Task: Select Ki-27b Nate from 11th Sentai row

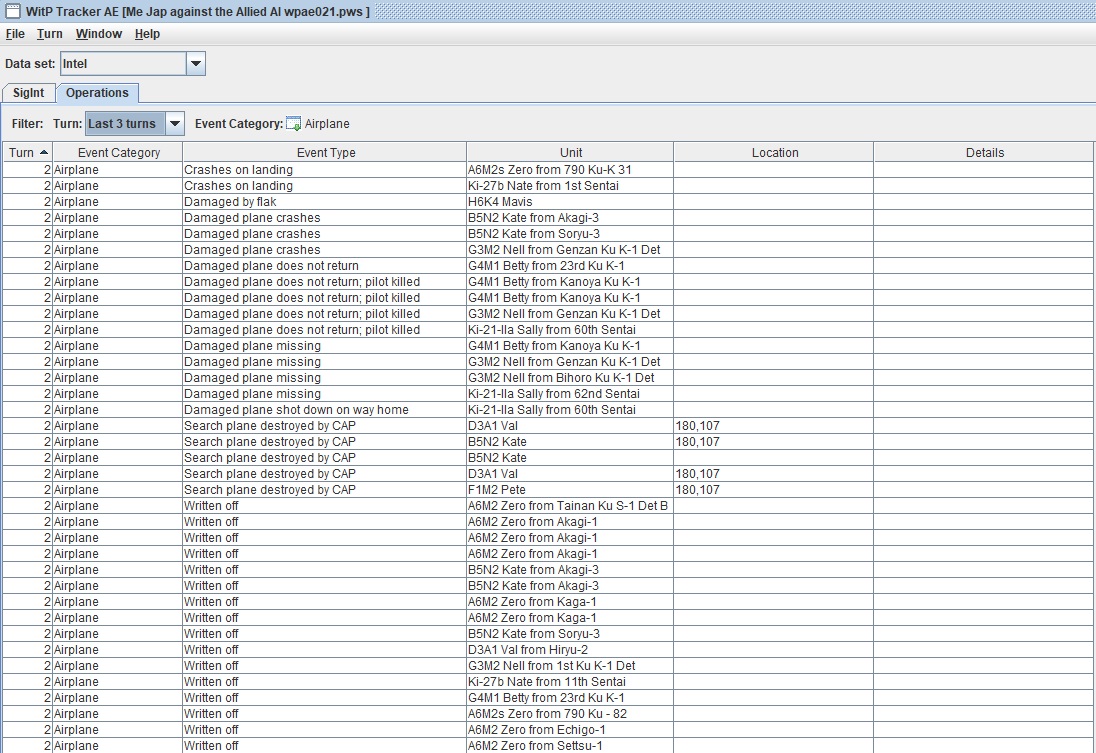Action: 548,682
